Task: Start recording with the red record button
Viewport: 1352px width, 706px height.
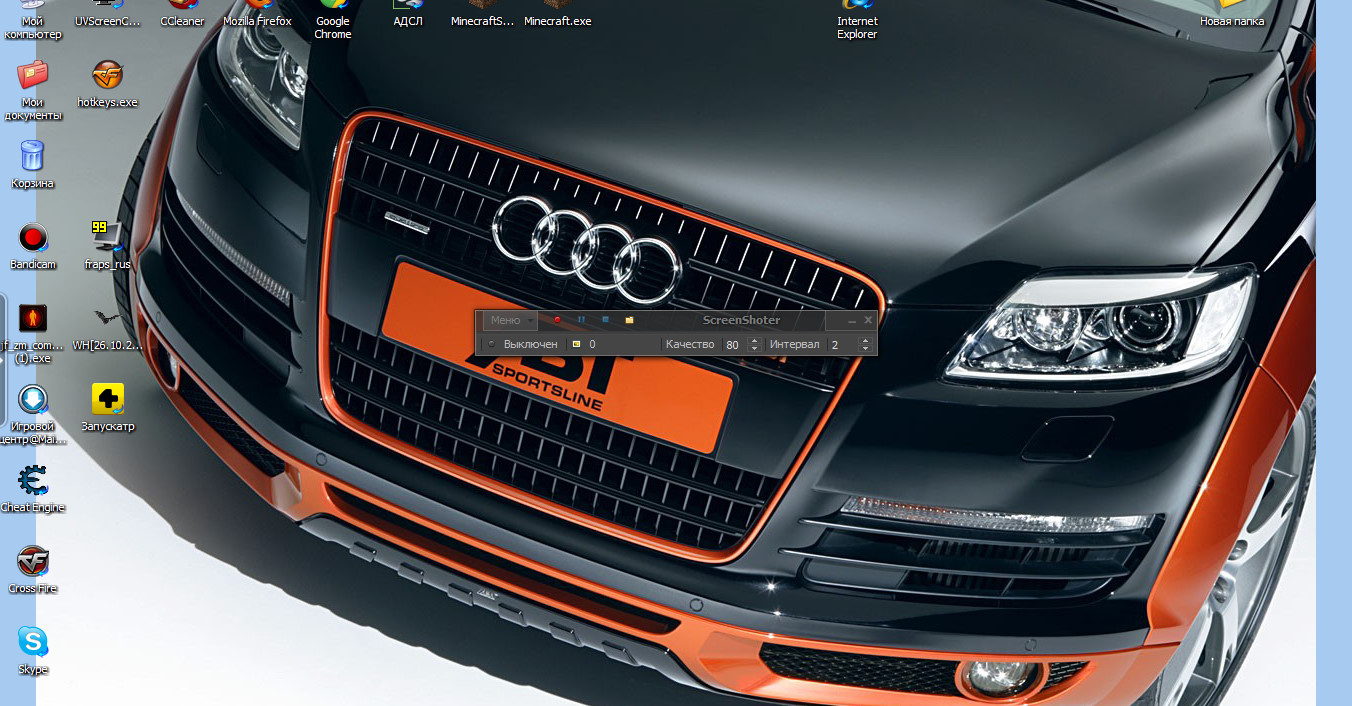Action: point(558,320)
